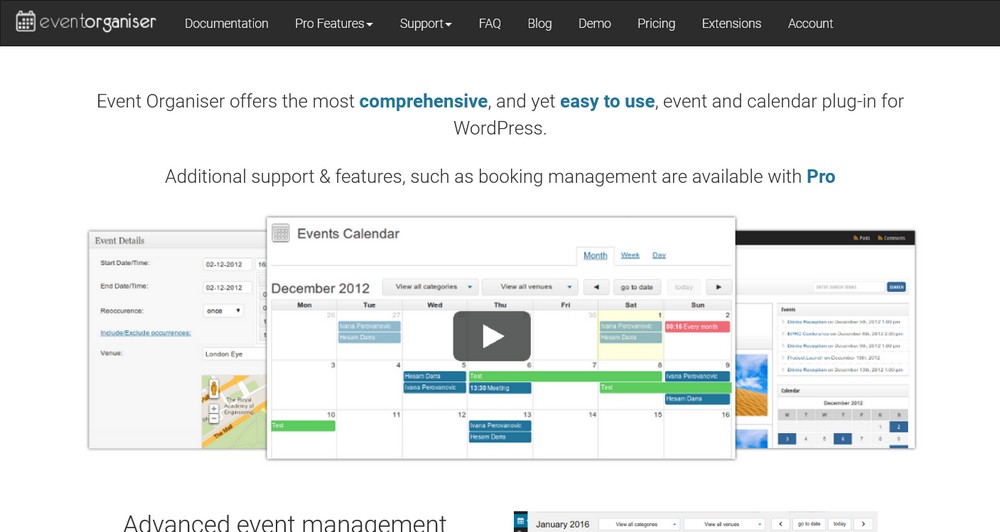The image size is (1000, 532).
Task: View the Pricing page
Action: pos(656,24)
